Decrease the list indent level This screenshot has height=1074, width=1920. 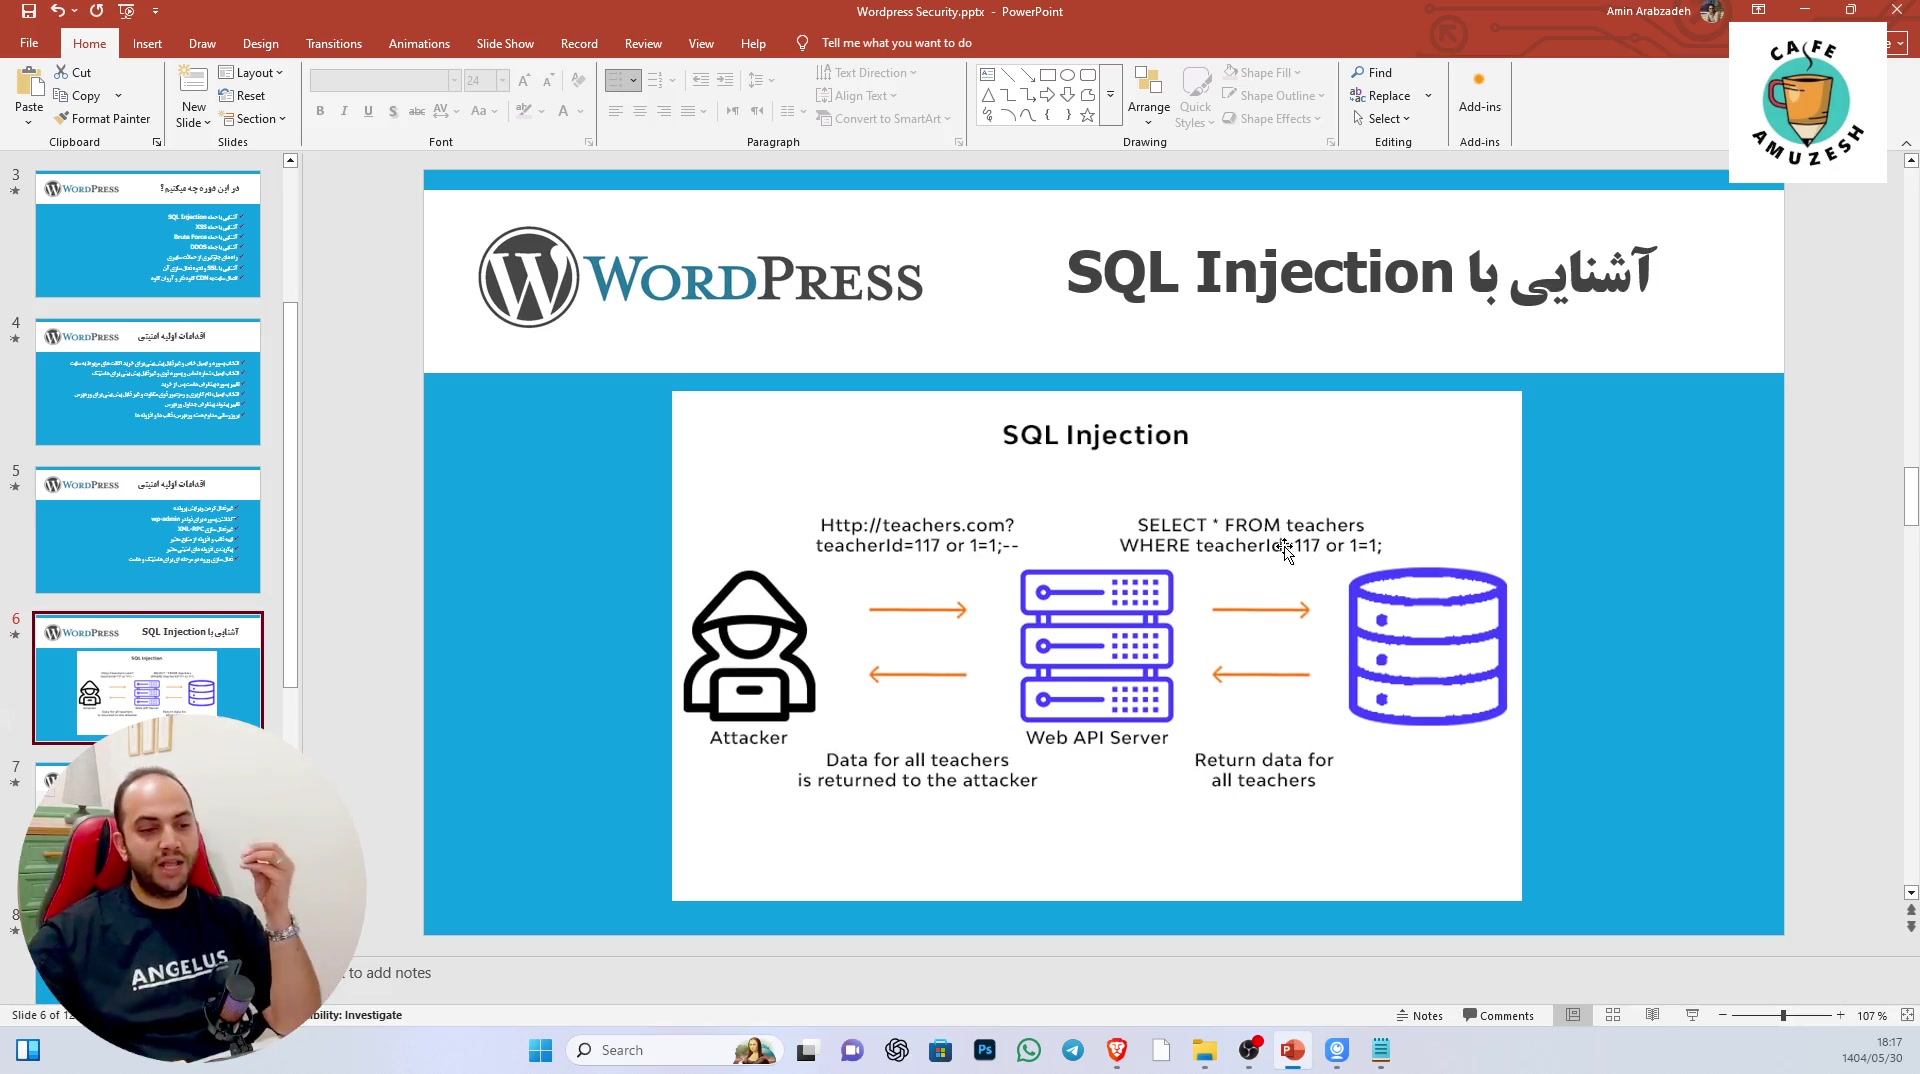pos(701,80)
